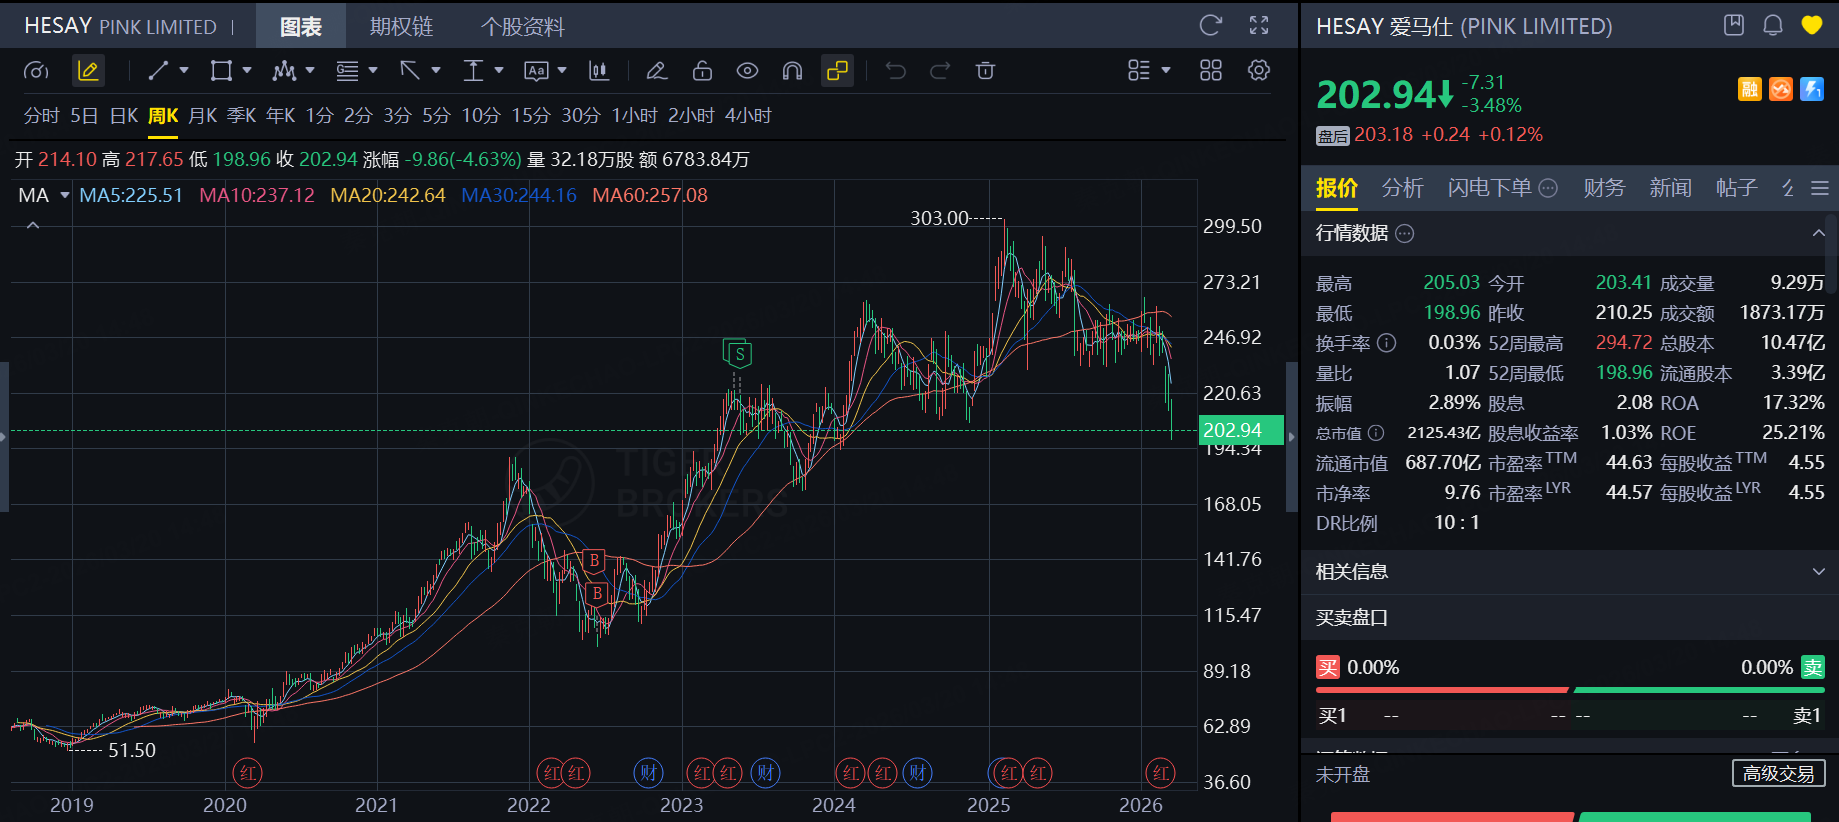Click the 高级交易 button
Image resolution: width=1839 pixels, height=822 pixels.
(x=1778, y=774)
